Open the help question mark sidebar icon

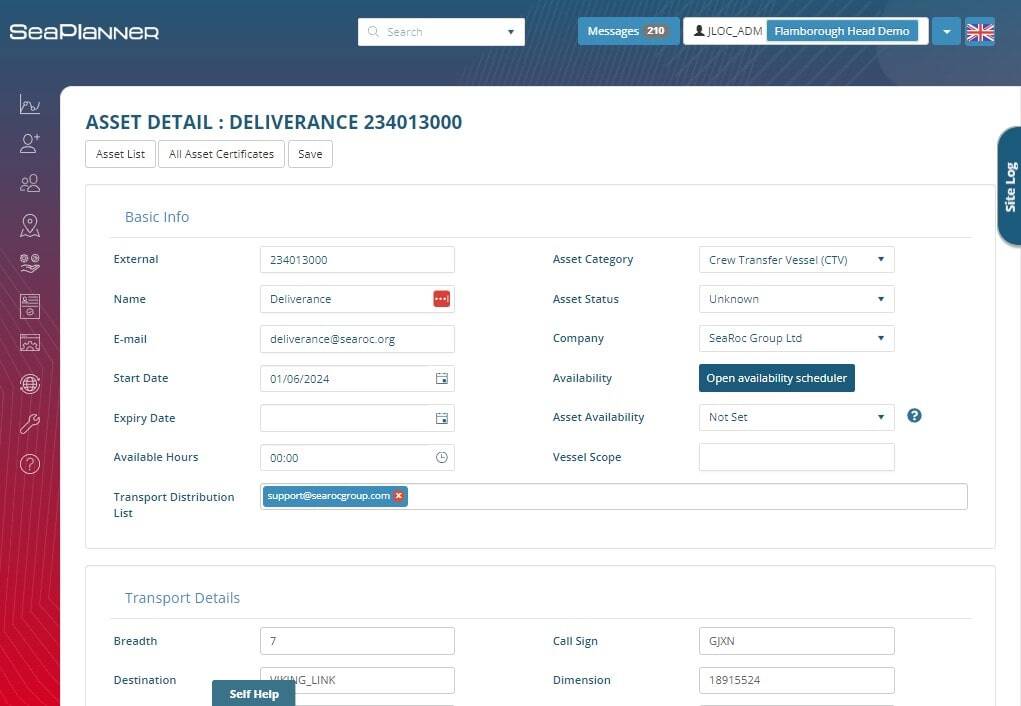[30, 464]
